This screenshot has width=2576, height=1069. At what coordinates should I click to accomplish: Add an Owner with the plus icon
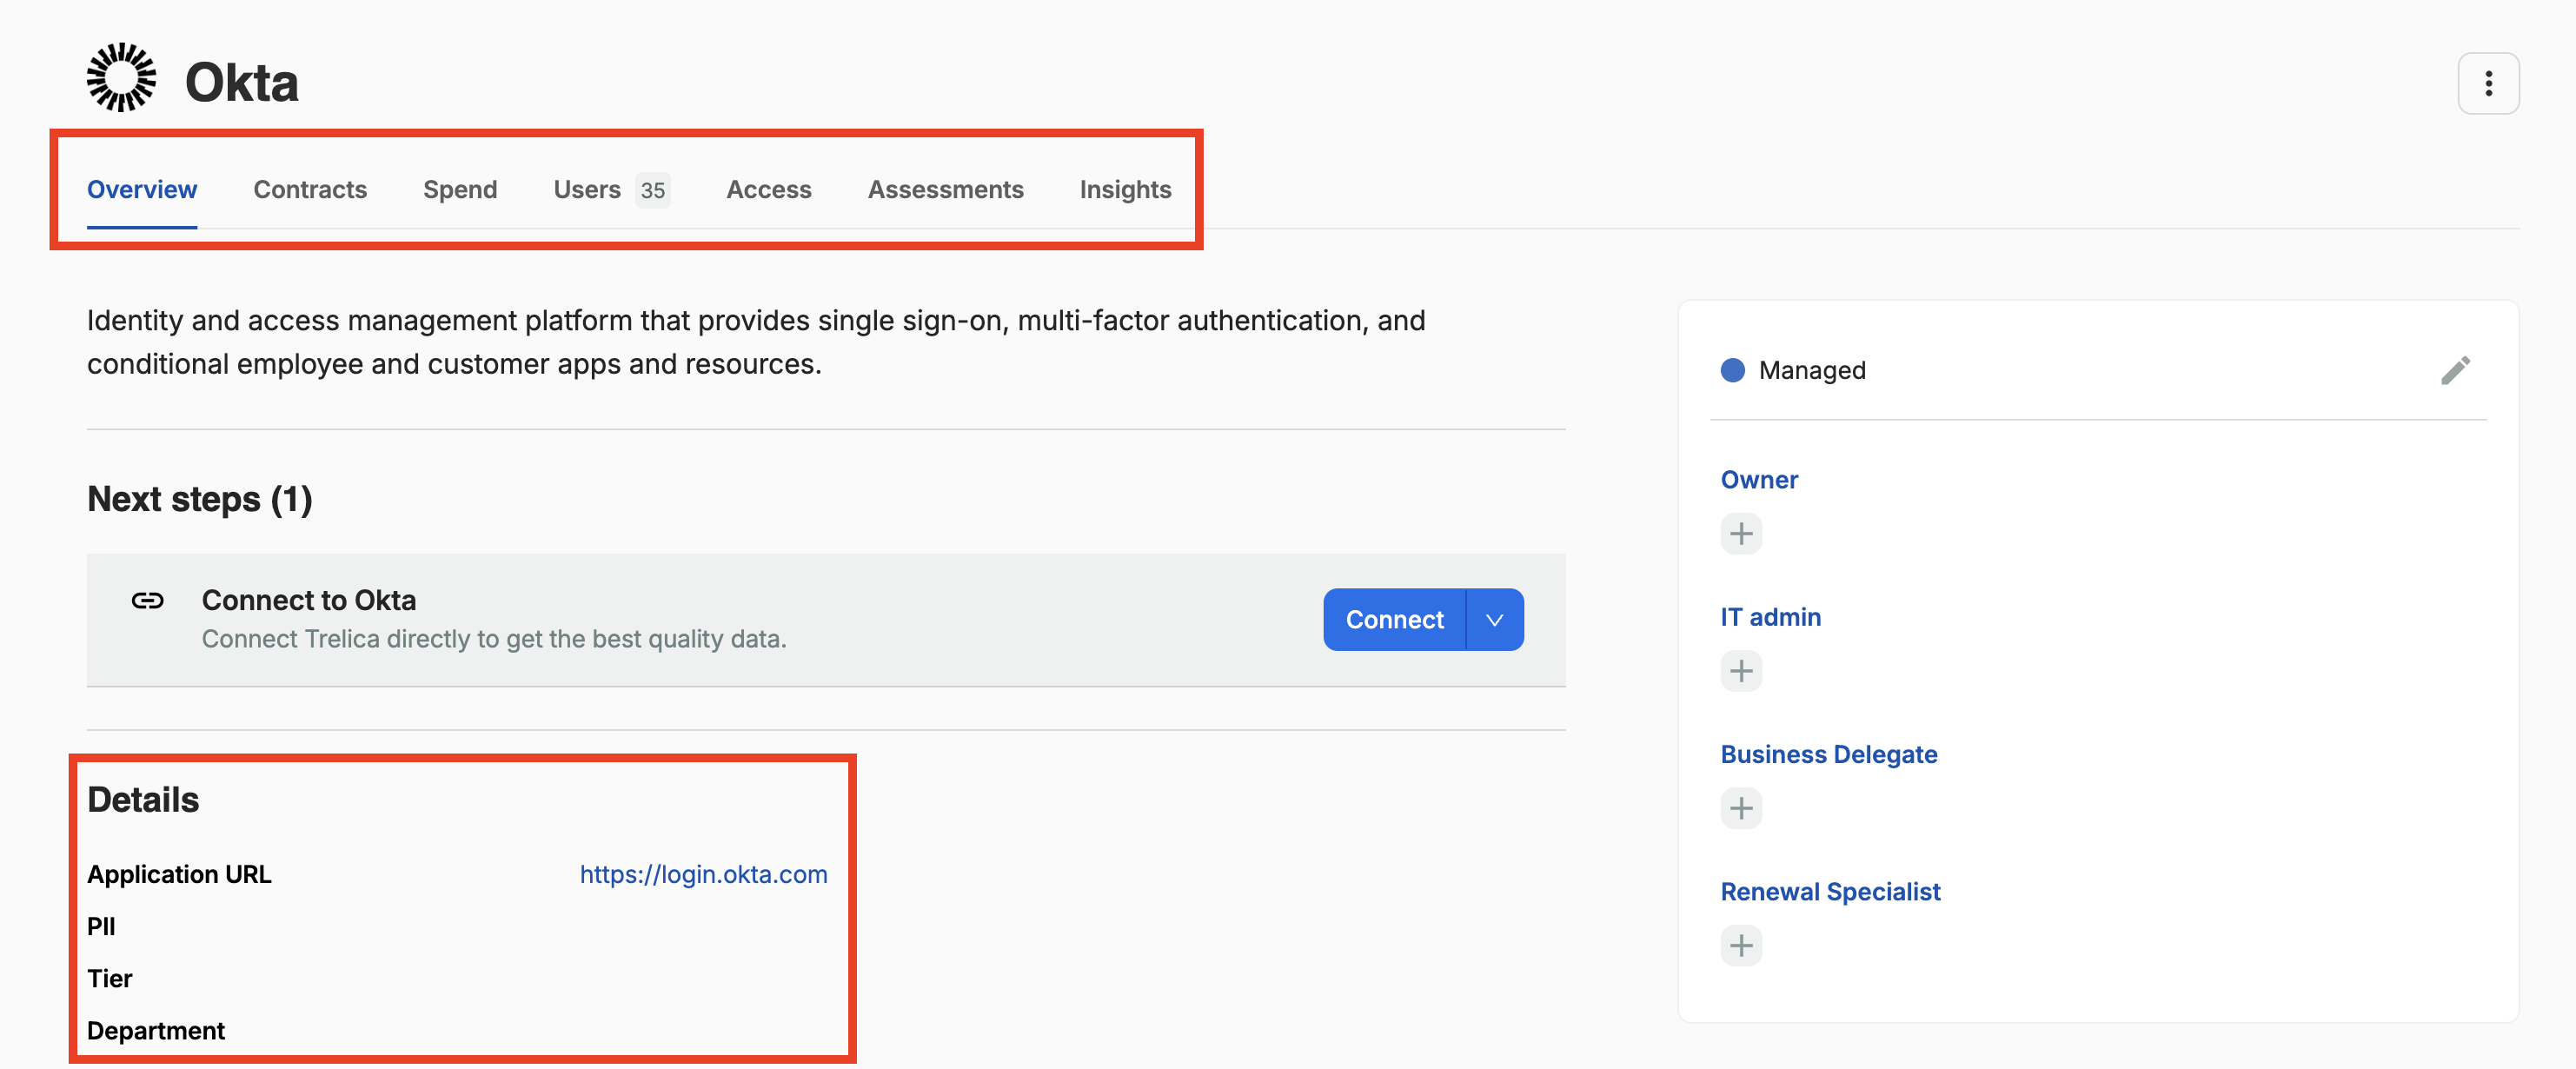(1740, 533)
